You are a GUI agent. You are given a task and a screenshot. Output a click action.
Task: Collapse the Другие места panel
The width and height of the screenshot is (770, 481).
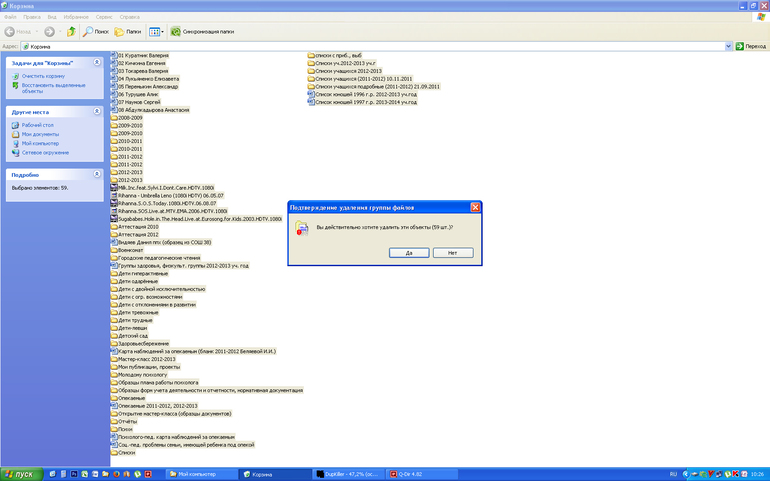click(97, 112)
